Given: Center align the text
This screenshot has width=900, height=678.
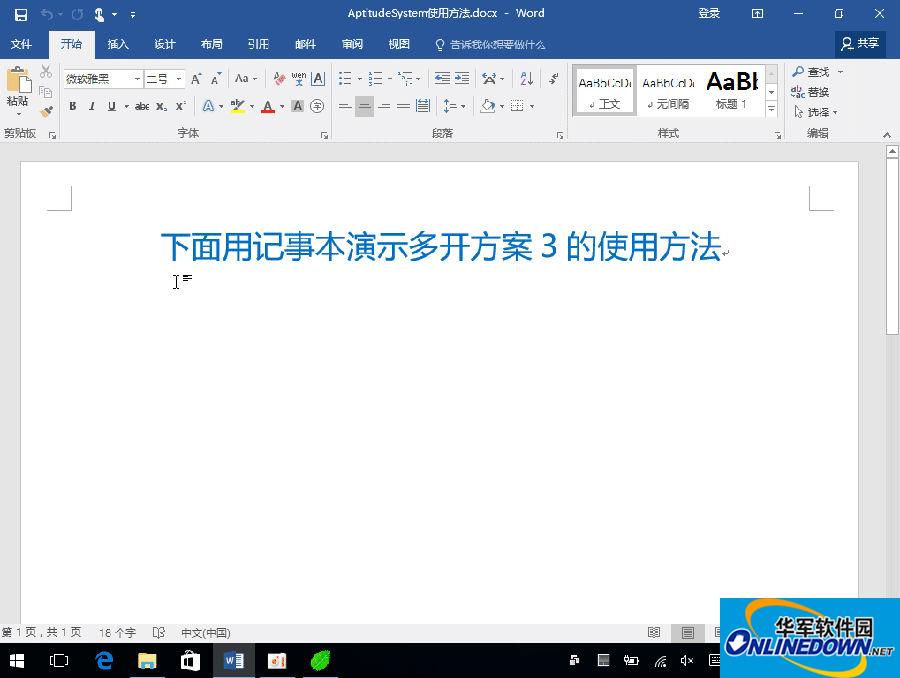Looking at the screenshot, I should coord(364,106).
